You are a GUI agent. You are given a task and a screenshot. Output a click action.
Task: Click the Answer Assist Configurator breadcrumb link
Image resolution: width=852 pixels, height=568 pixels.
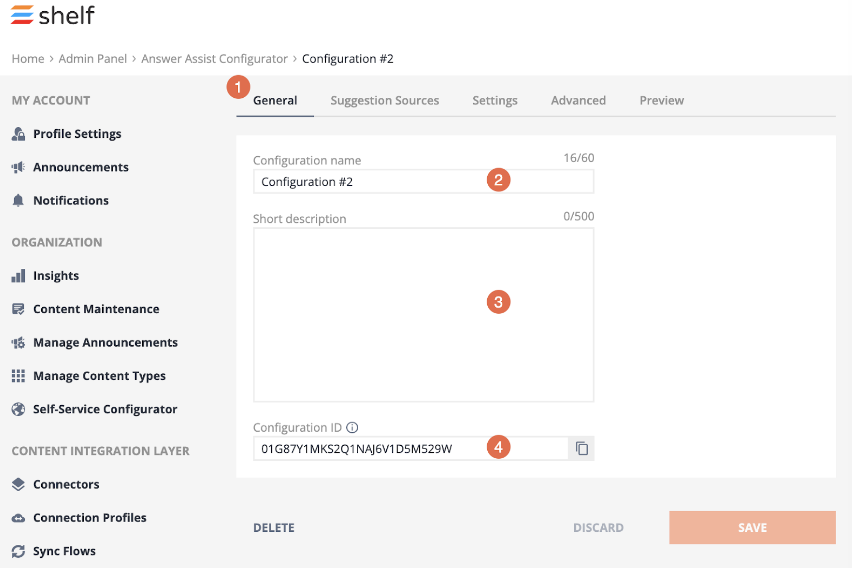(214, 59)
